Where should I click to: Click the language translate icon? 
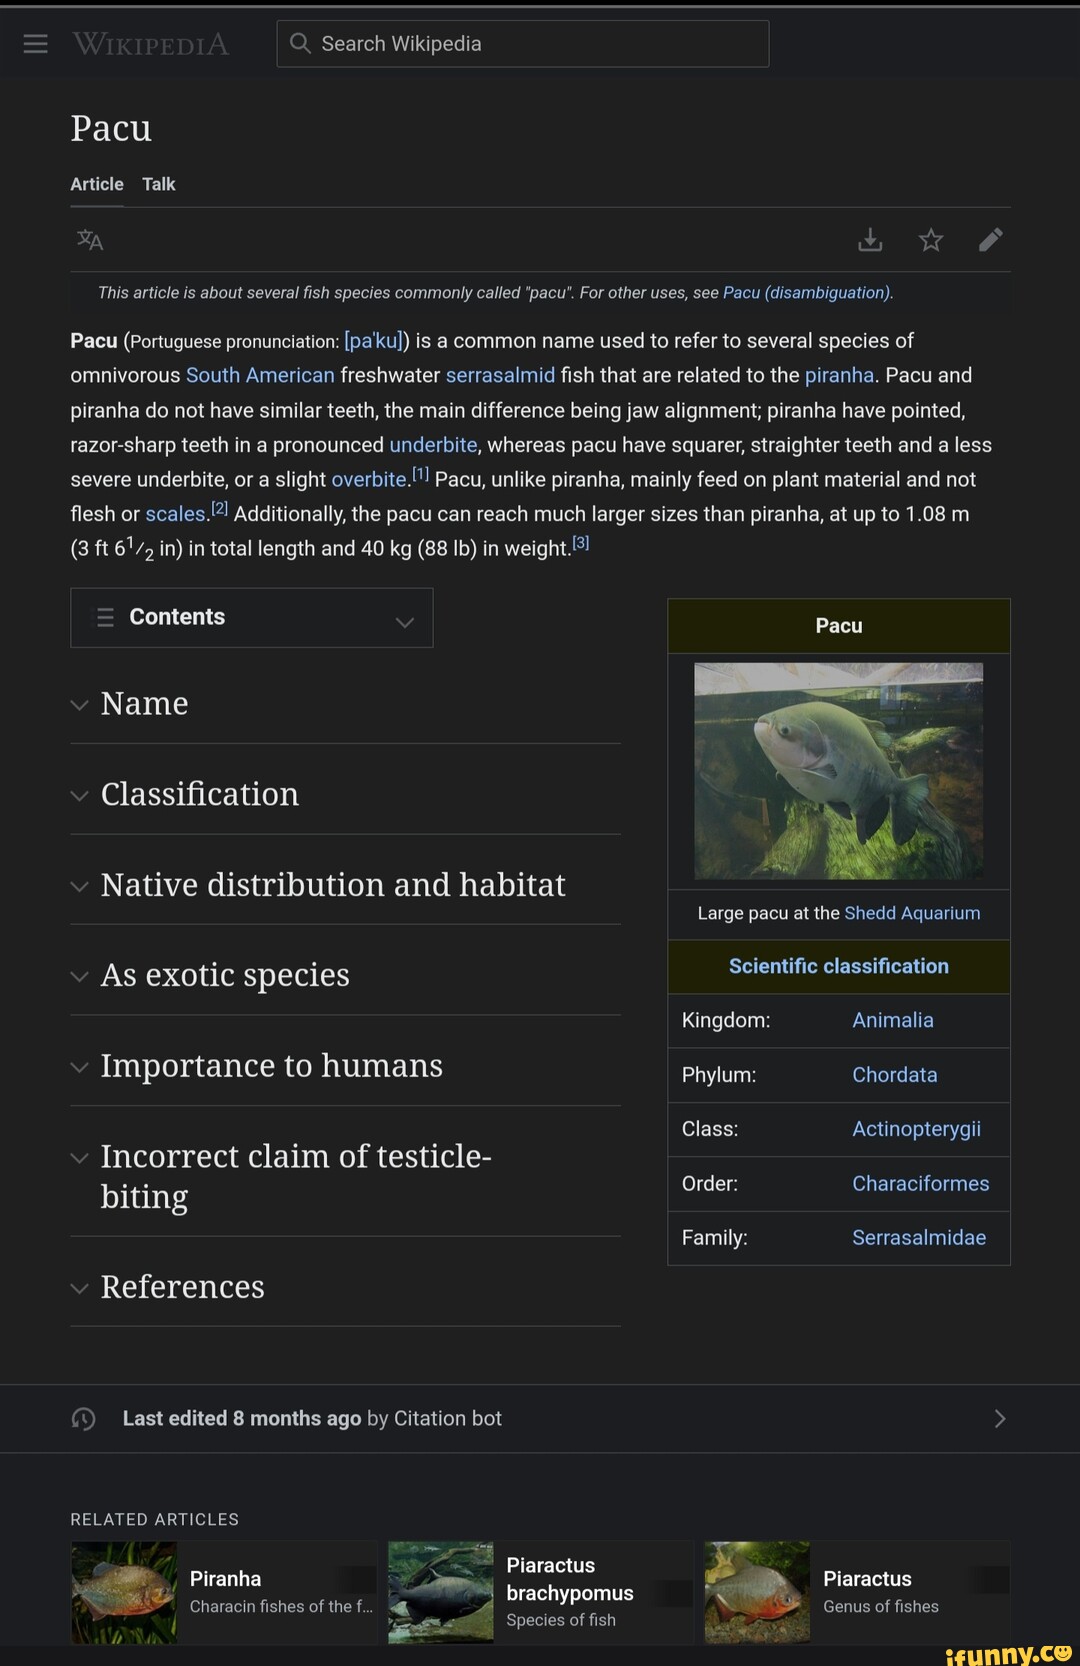pos(90,240)
